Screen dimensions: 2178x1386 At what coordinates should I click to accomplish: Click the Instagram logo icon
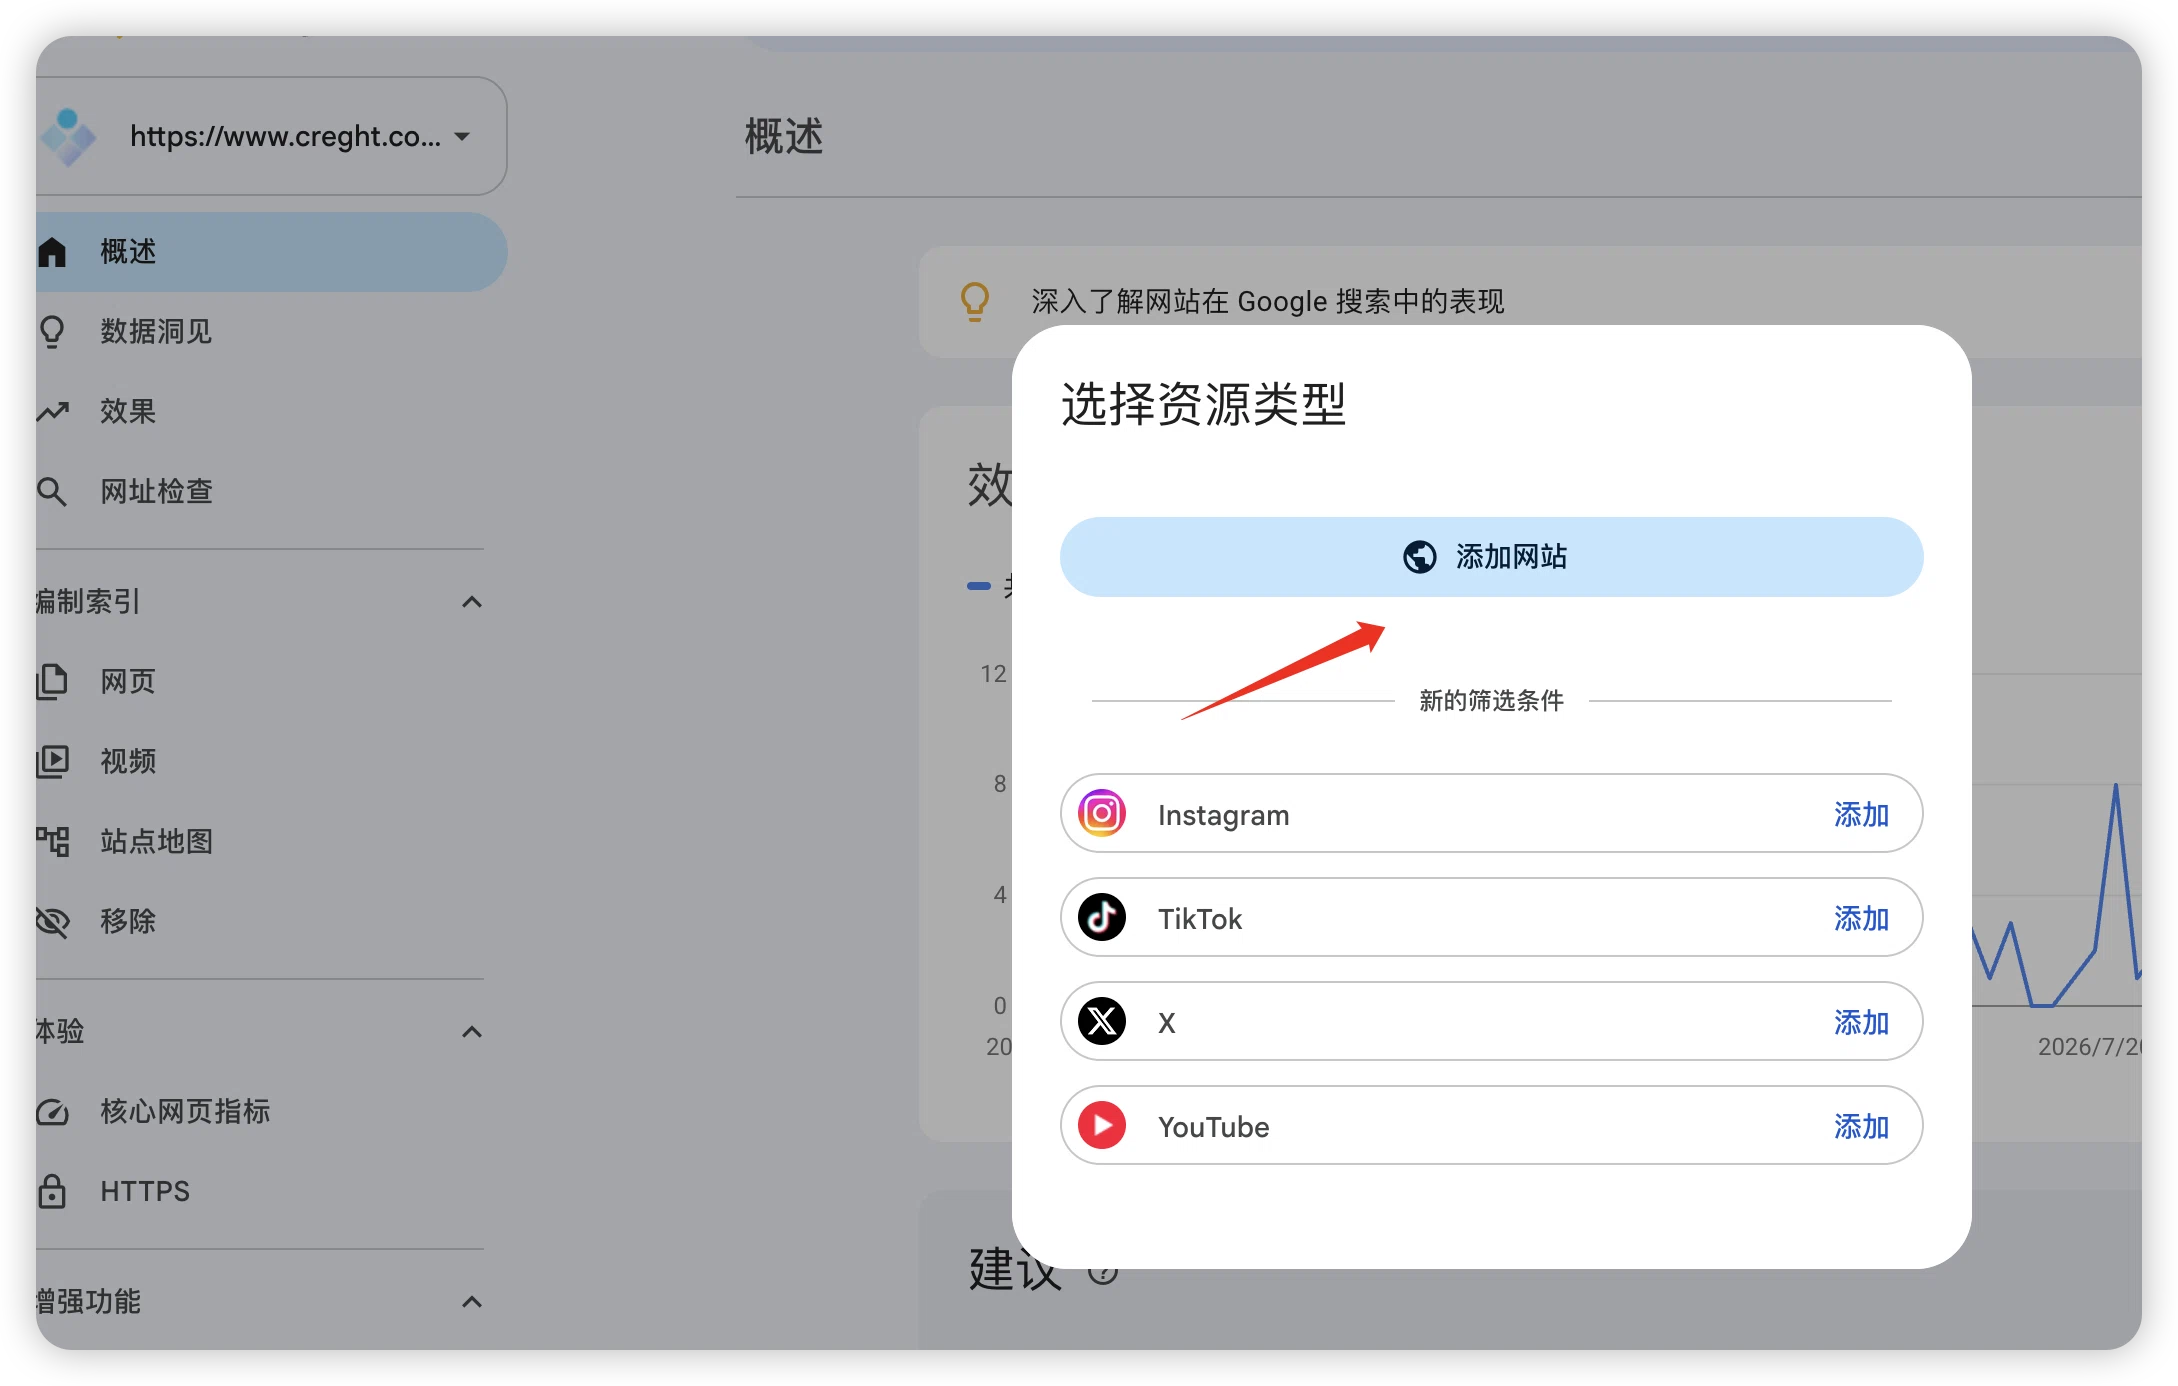pyautogui.click(x=1102, y=814)
